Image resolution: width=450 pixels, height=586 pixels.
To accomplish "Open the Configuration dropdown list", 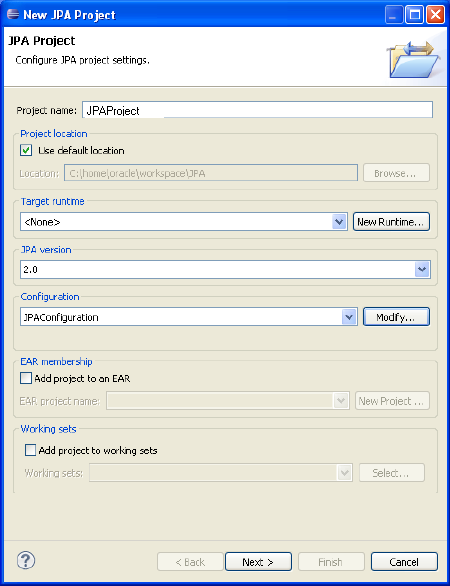I will click(x=349, y=317).
